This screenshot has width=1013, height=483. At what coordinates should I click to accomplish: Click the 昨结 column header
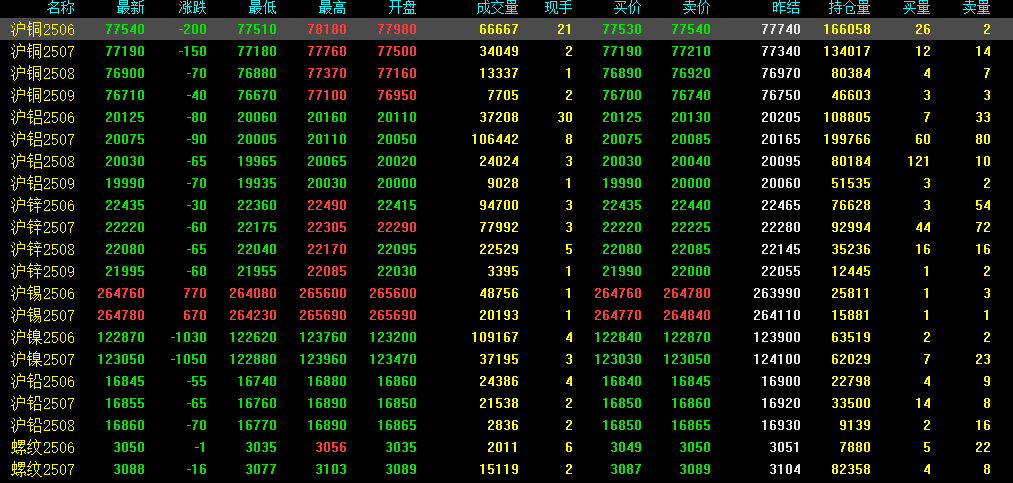point(786,8)
